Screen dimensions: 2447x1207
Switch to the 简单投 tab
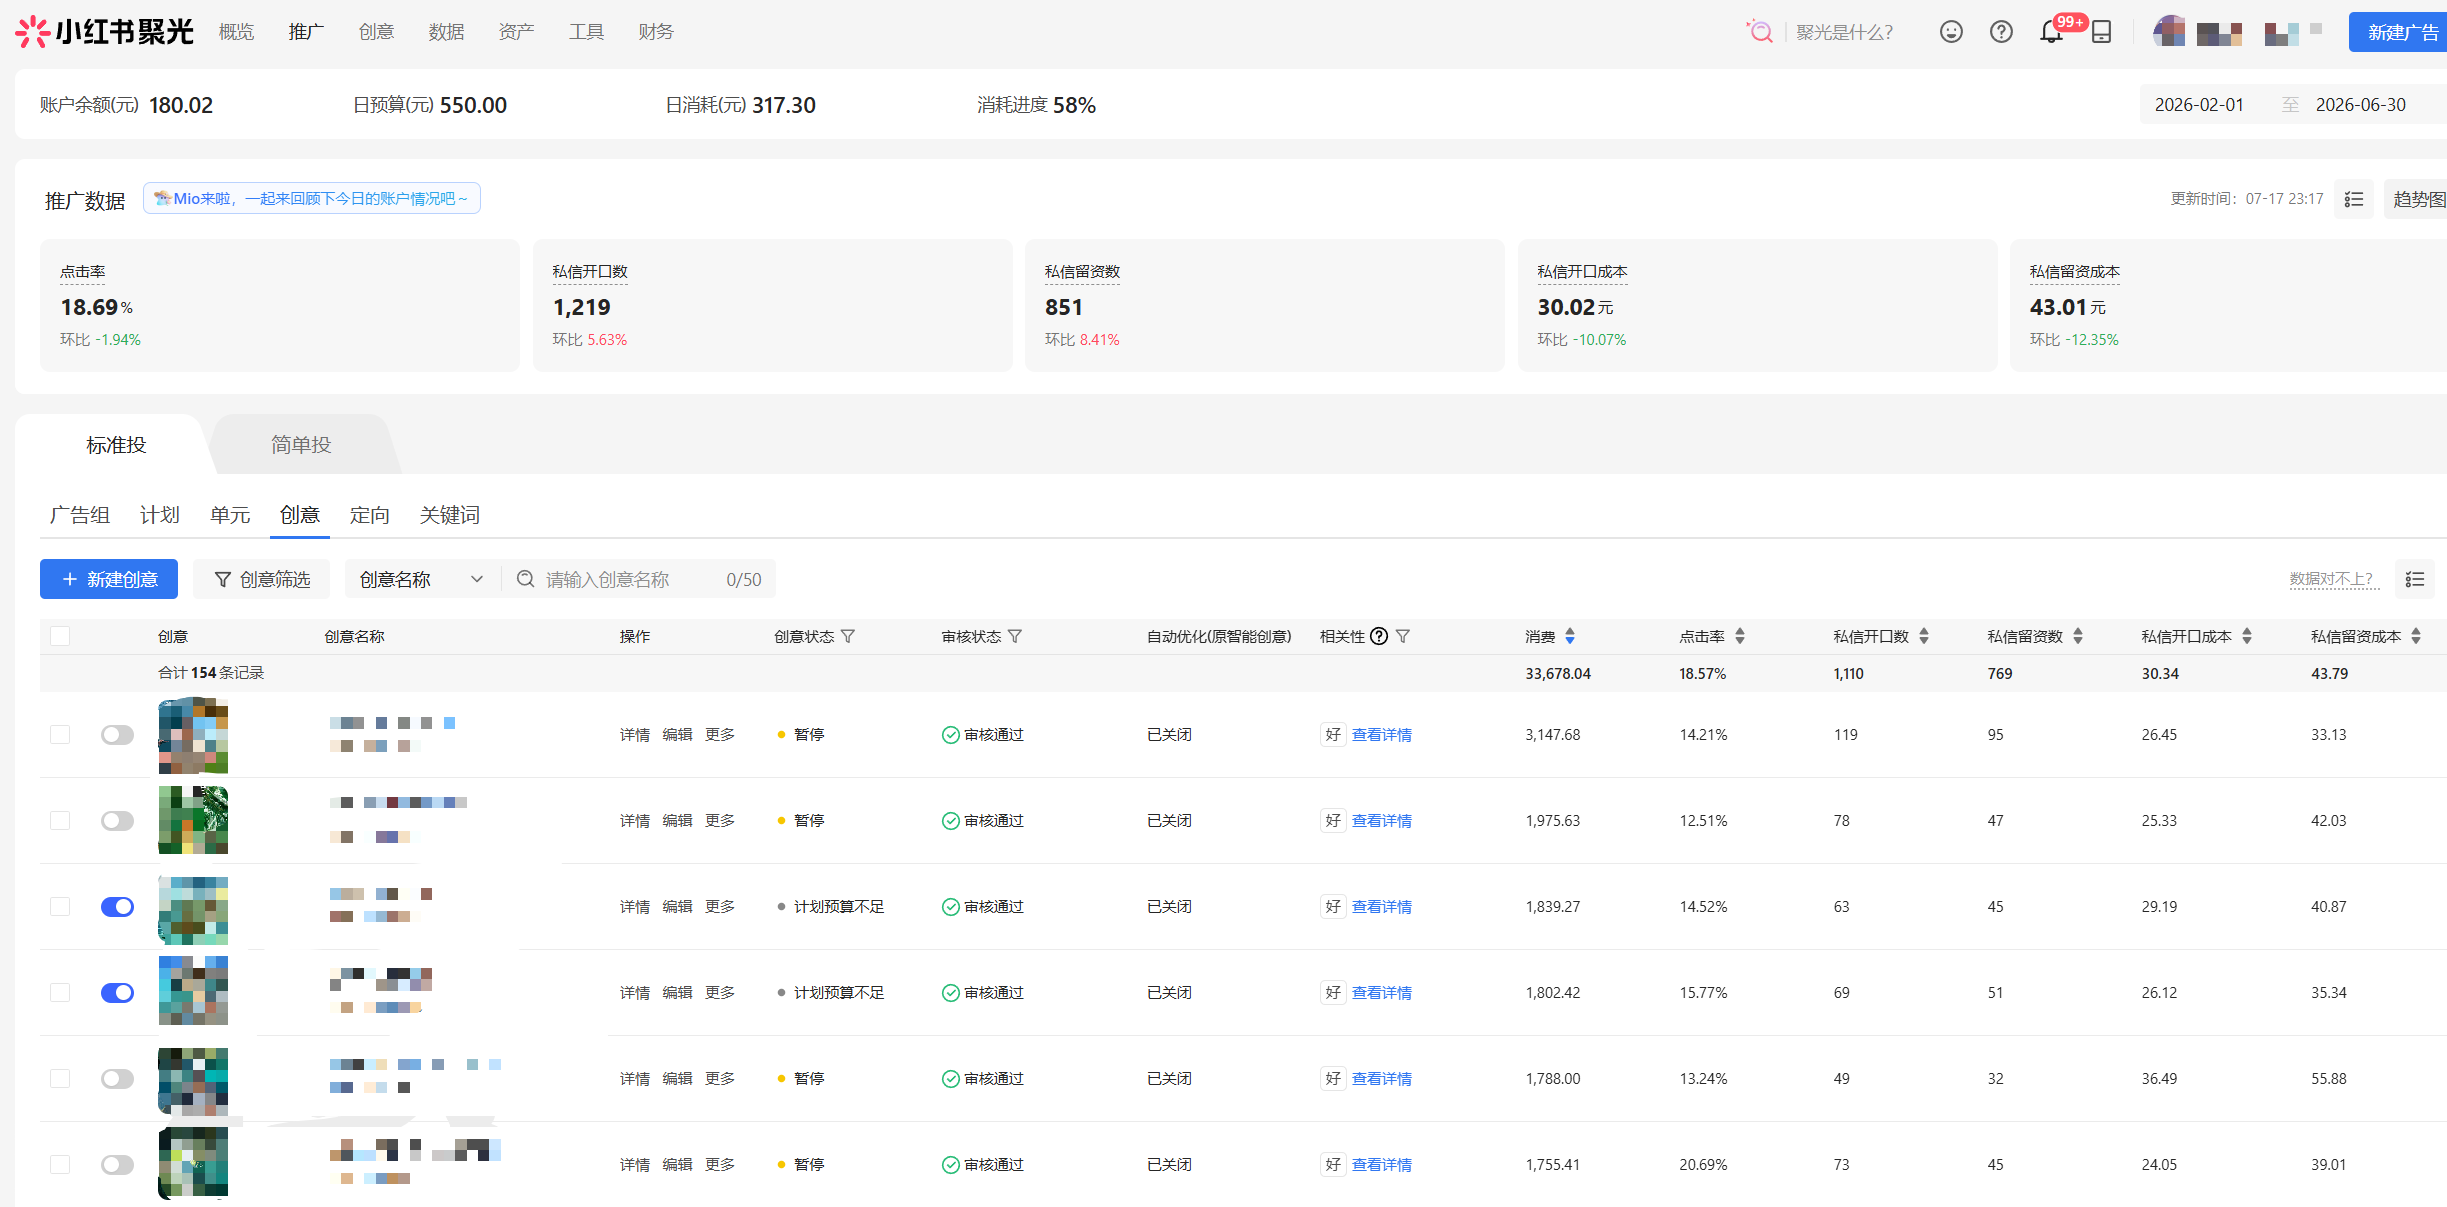click(301, 445)
